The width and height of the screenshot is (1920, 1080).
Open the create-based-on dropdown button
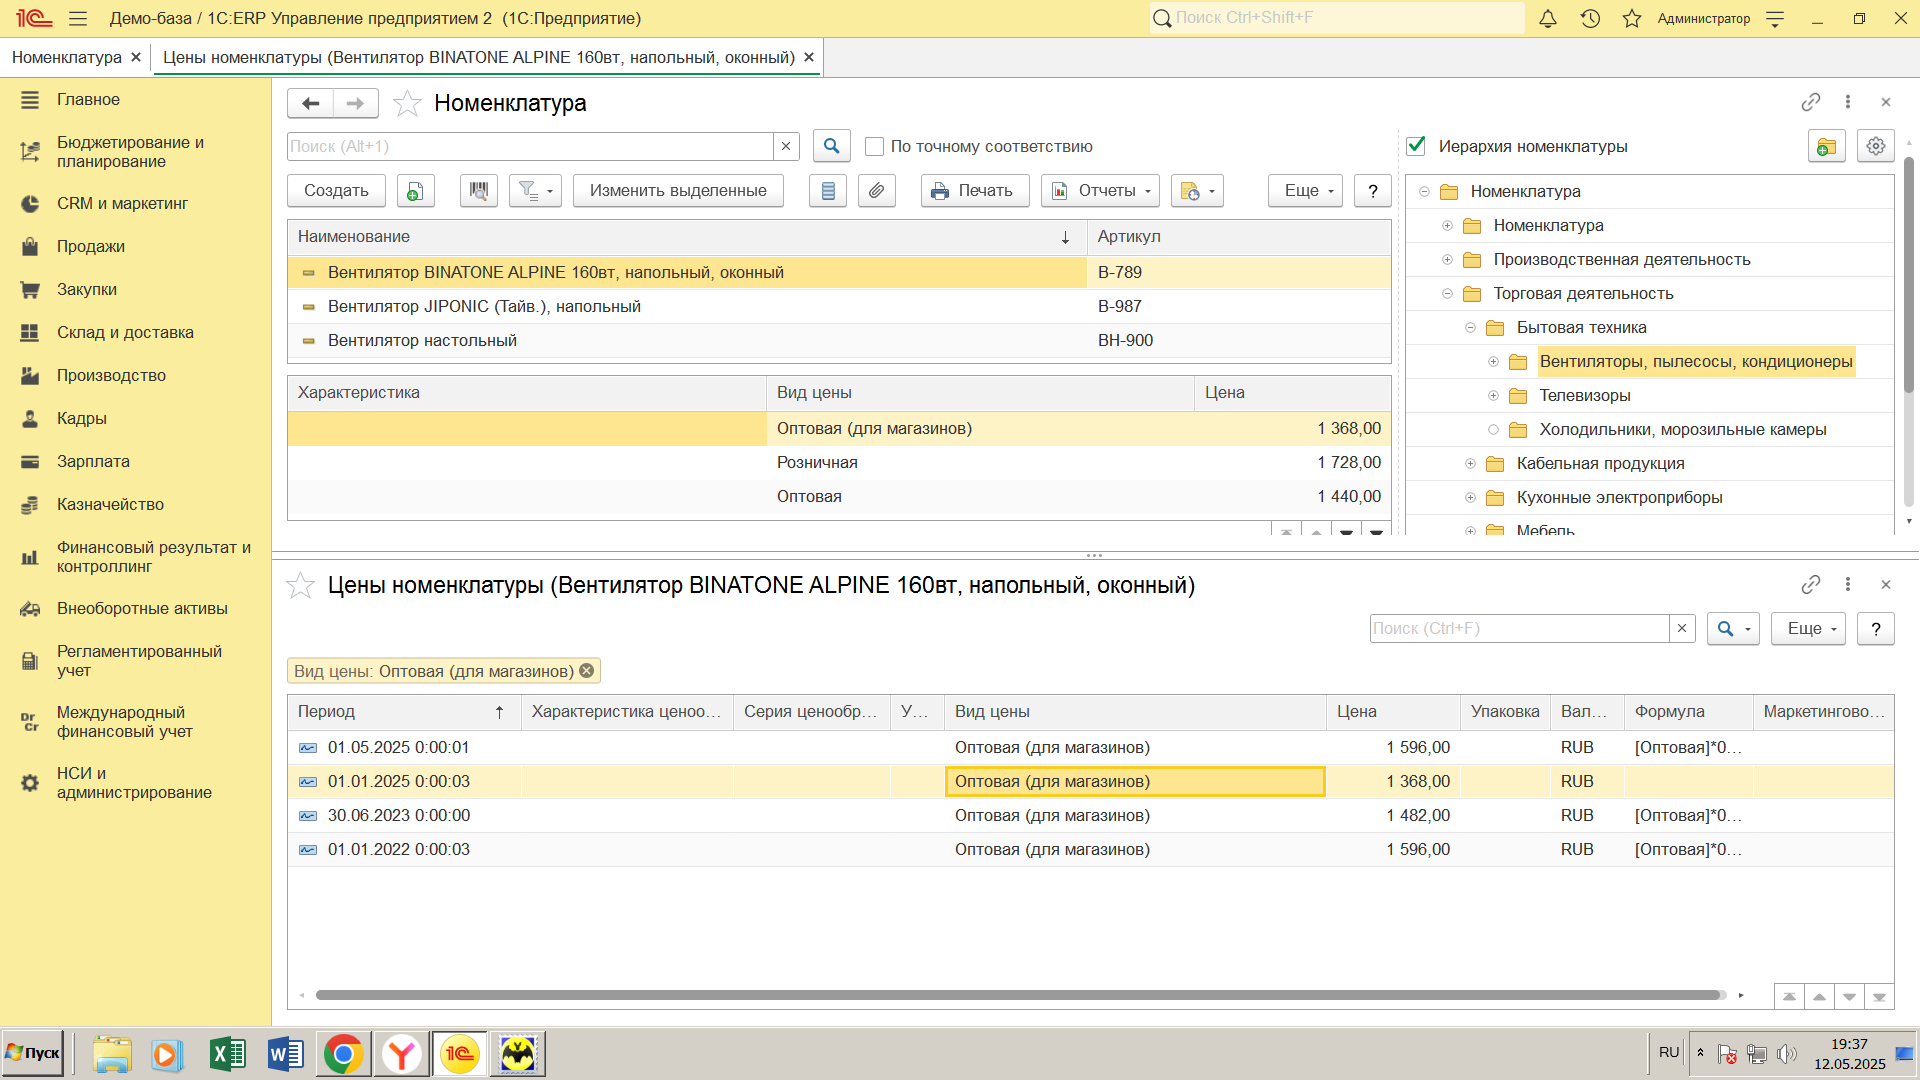pyautogui.click(x=1197, y=191)
